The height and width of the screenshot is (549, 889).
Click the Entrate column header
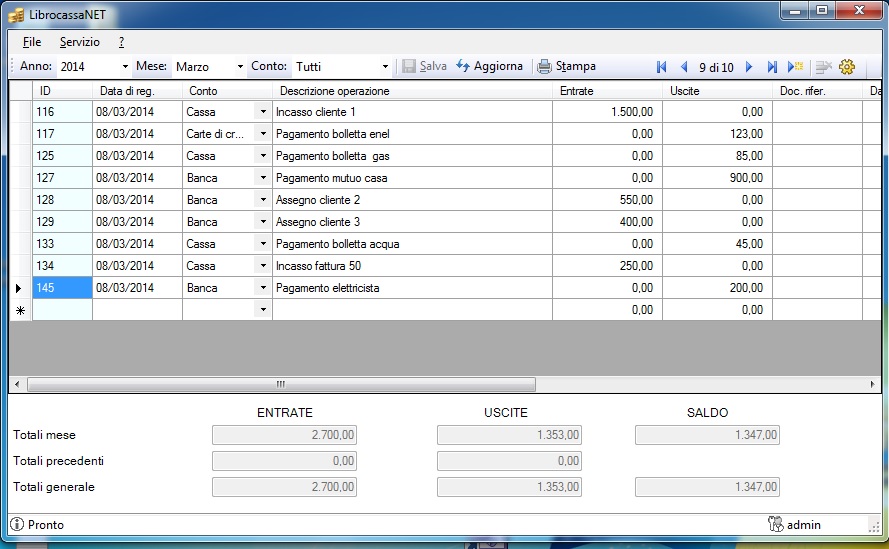coord(607,91)
